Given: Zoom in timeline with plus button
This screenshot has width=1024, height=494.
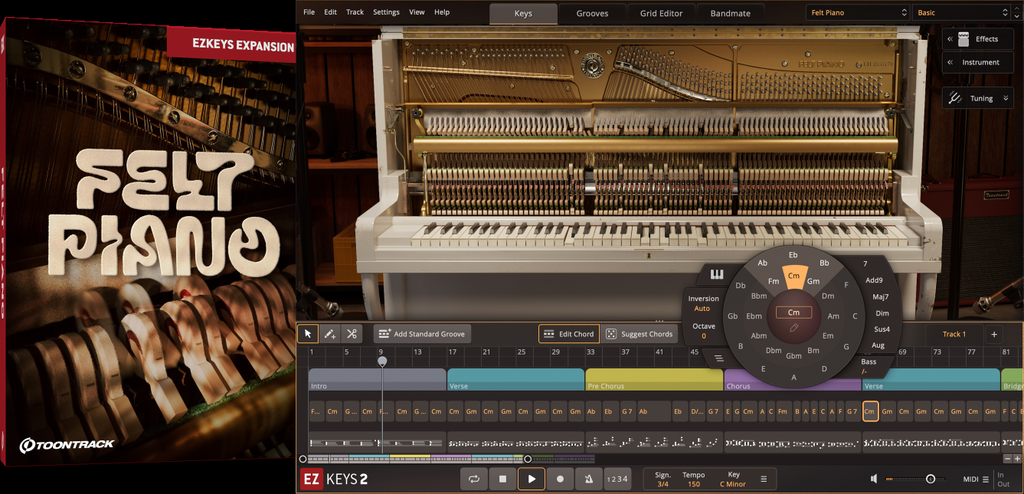Looking at the screenshot, I should pyautogui.click(x=1019, y=459).
